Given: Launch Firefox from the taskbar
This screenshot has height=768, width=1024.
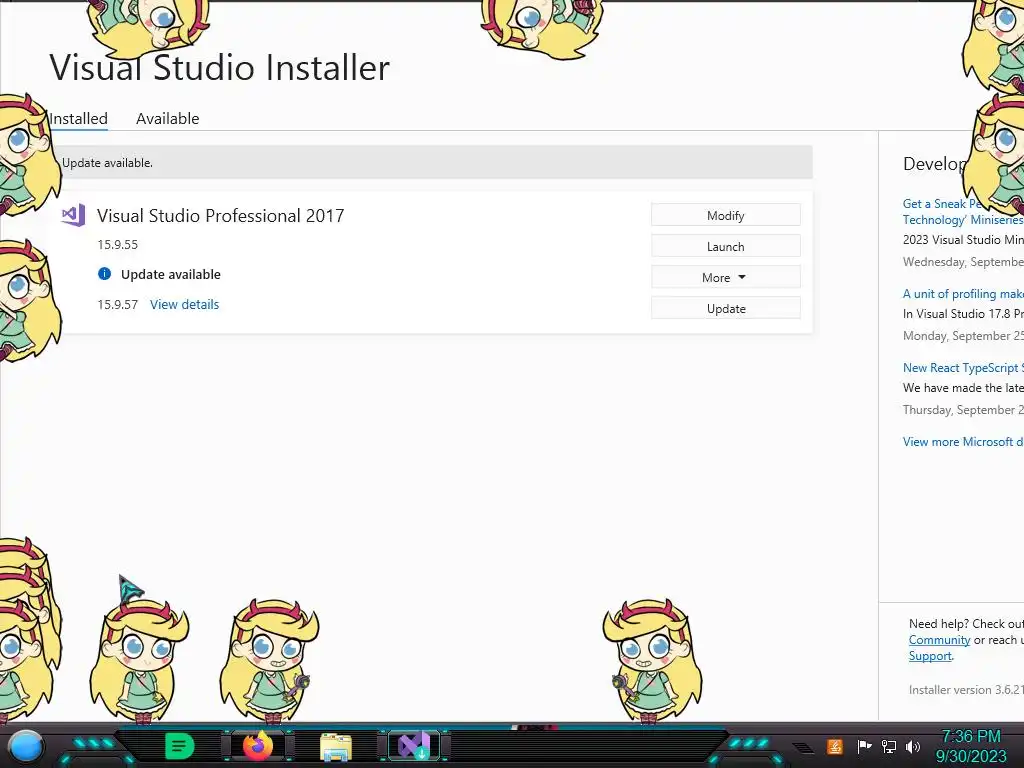Looking at the screenshot, I should 258,746.
